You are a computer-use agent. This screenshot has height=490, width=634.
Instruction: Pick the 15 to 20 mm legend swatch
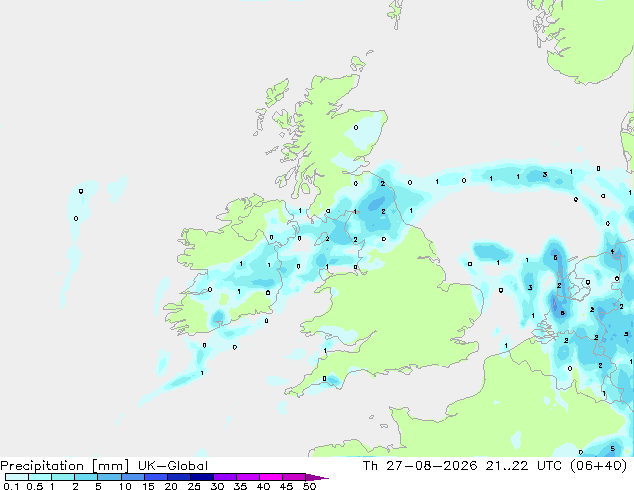pos(155,477)
